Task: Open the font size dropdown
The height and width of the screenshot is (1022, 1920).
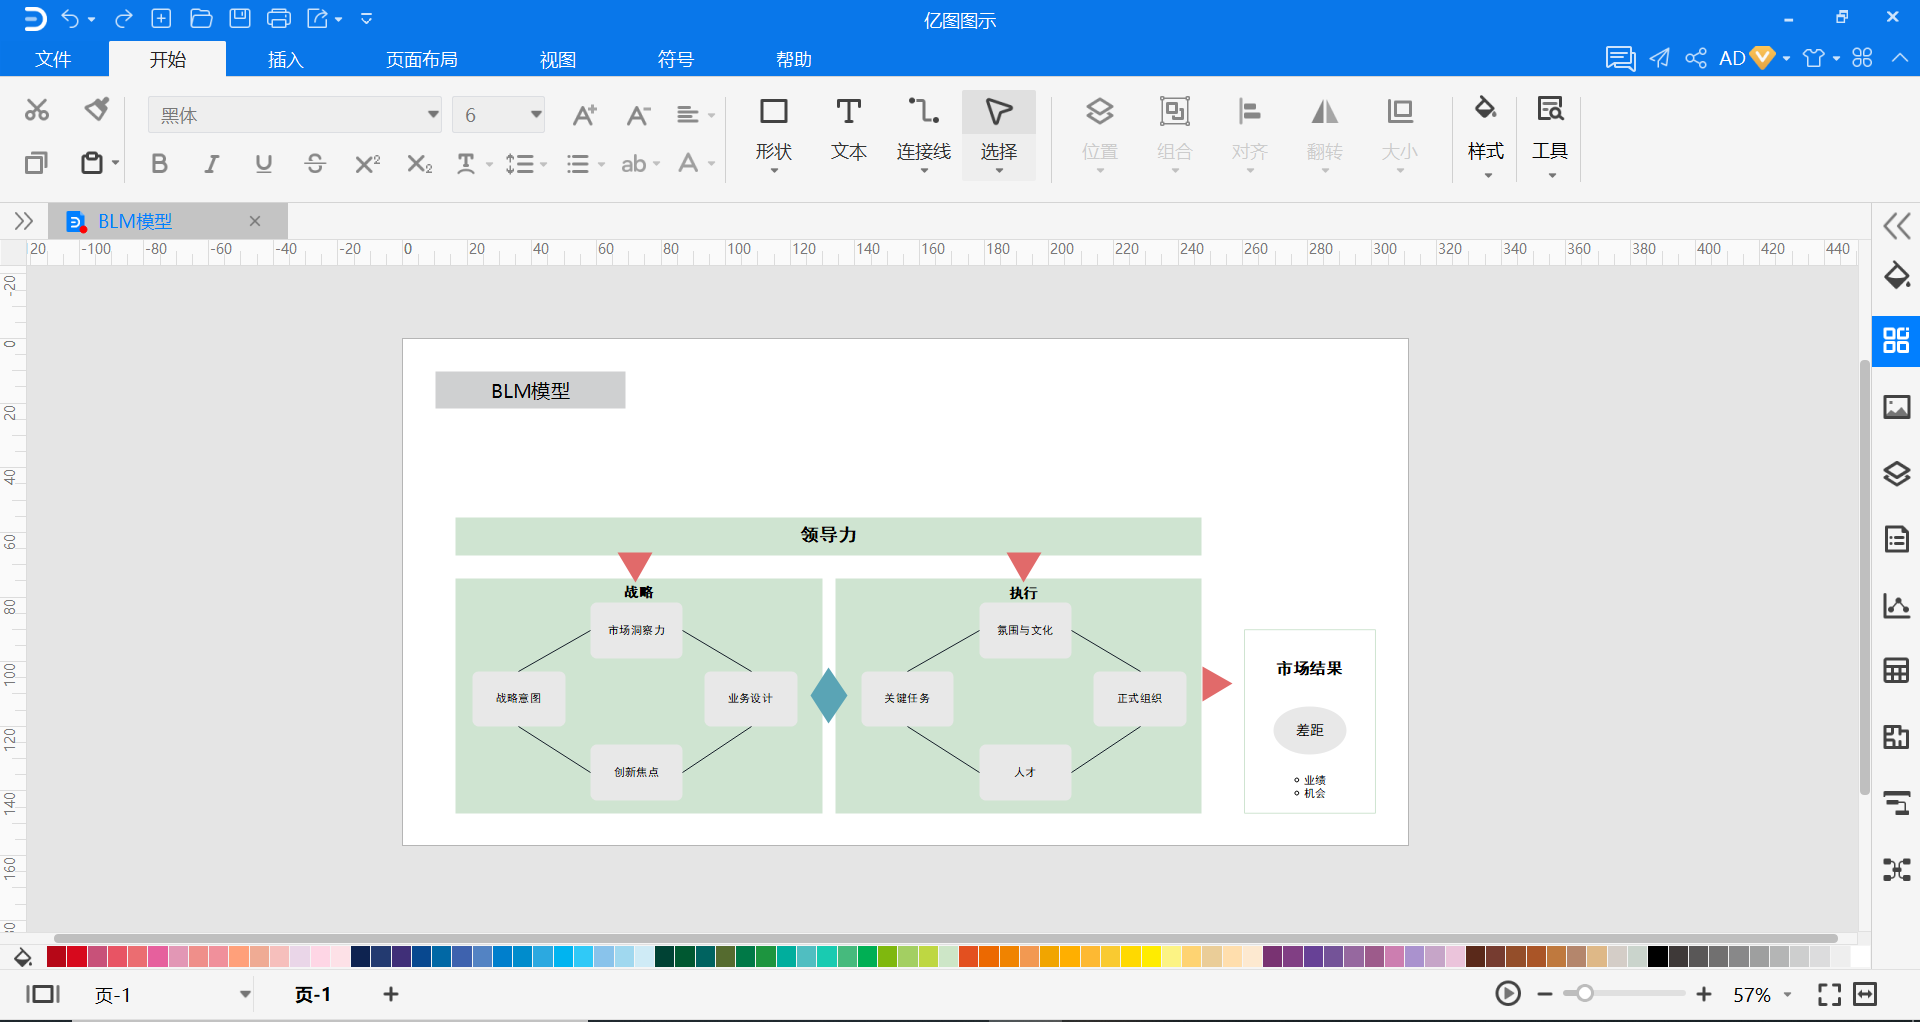Action: [536, 115]
